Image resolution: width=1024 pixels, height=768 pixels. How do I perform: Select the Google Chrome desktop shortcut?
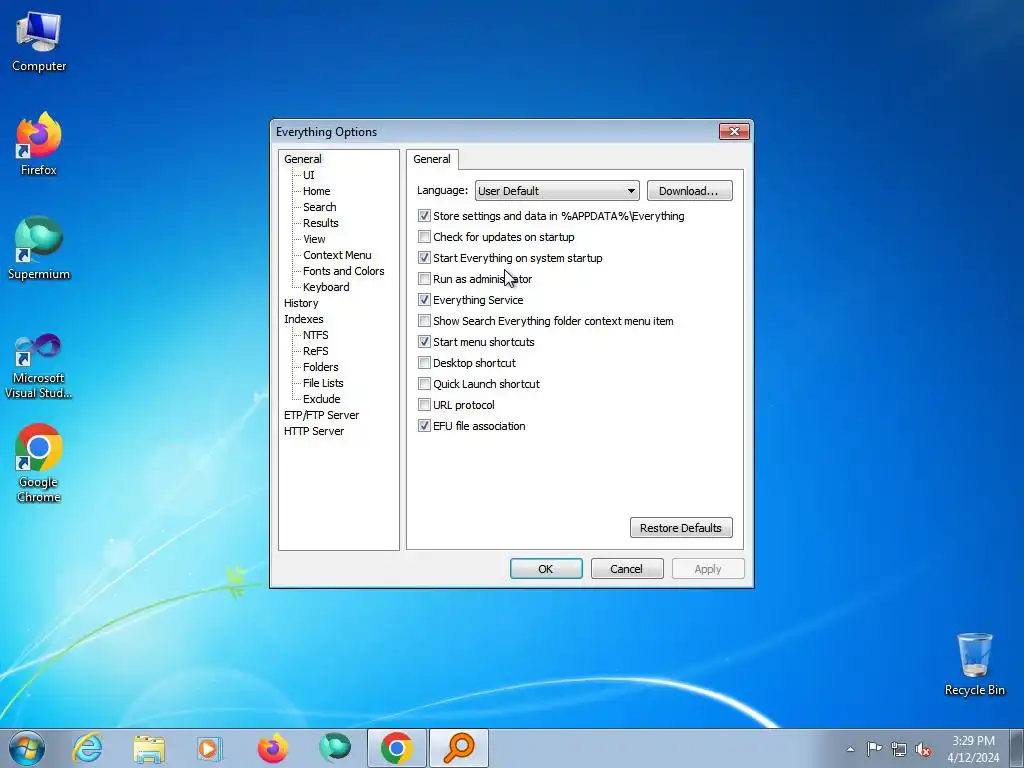39,463
